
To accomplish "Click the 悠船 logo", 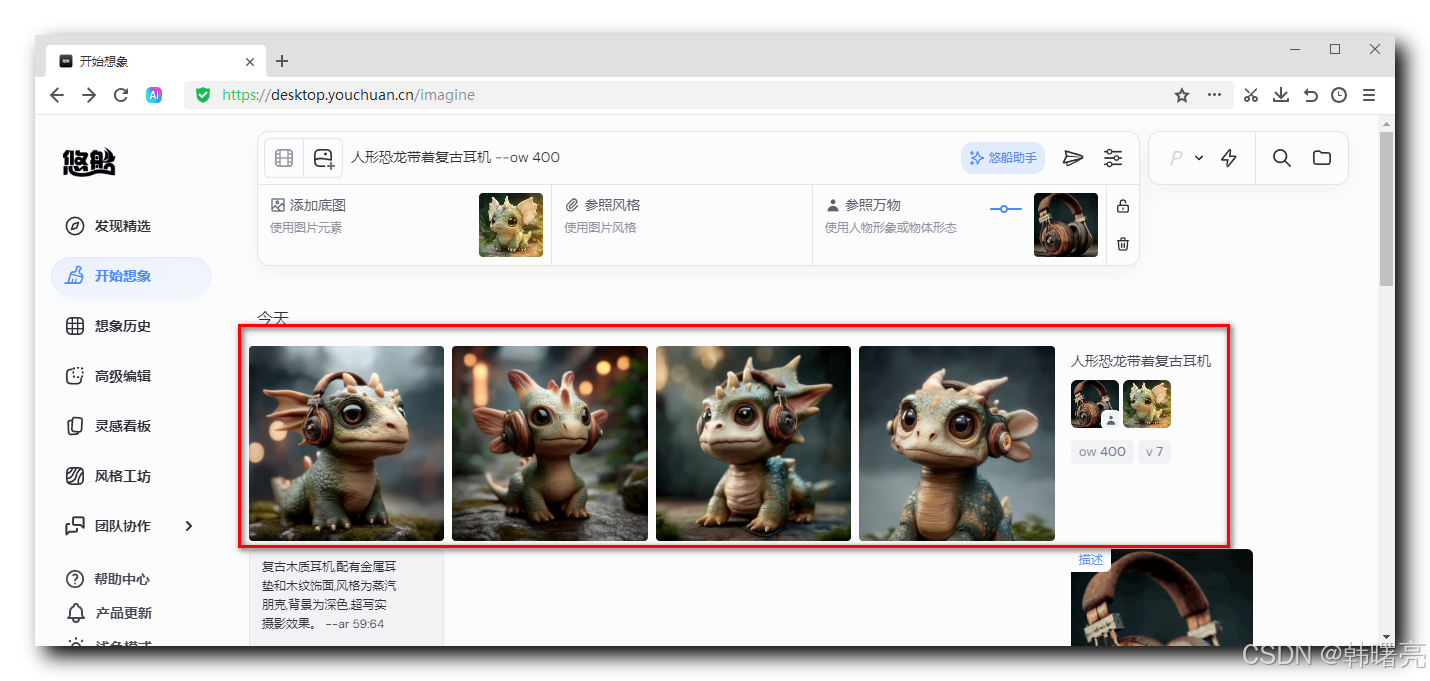I will [89, 162].
